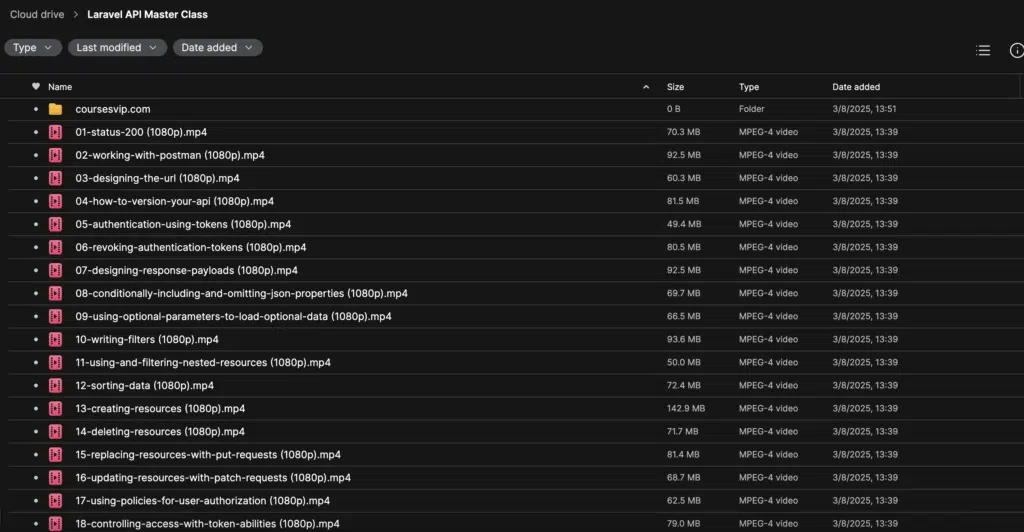This screenshot has width=1024, height=532.
Task: Click video icon for 15-replacing-resources-with-put-requests
Action: click(x=56, y=455)
